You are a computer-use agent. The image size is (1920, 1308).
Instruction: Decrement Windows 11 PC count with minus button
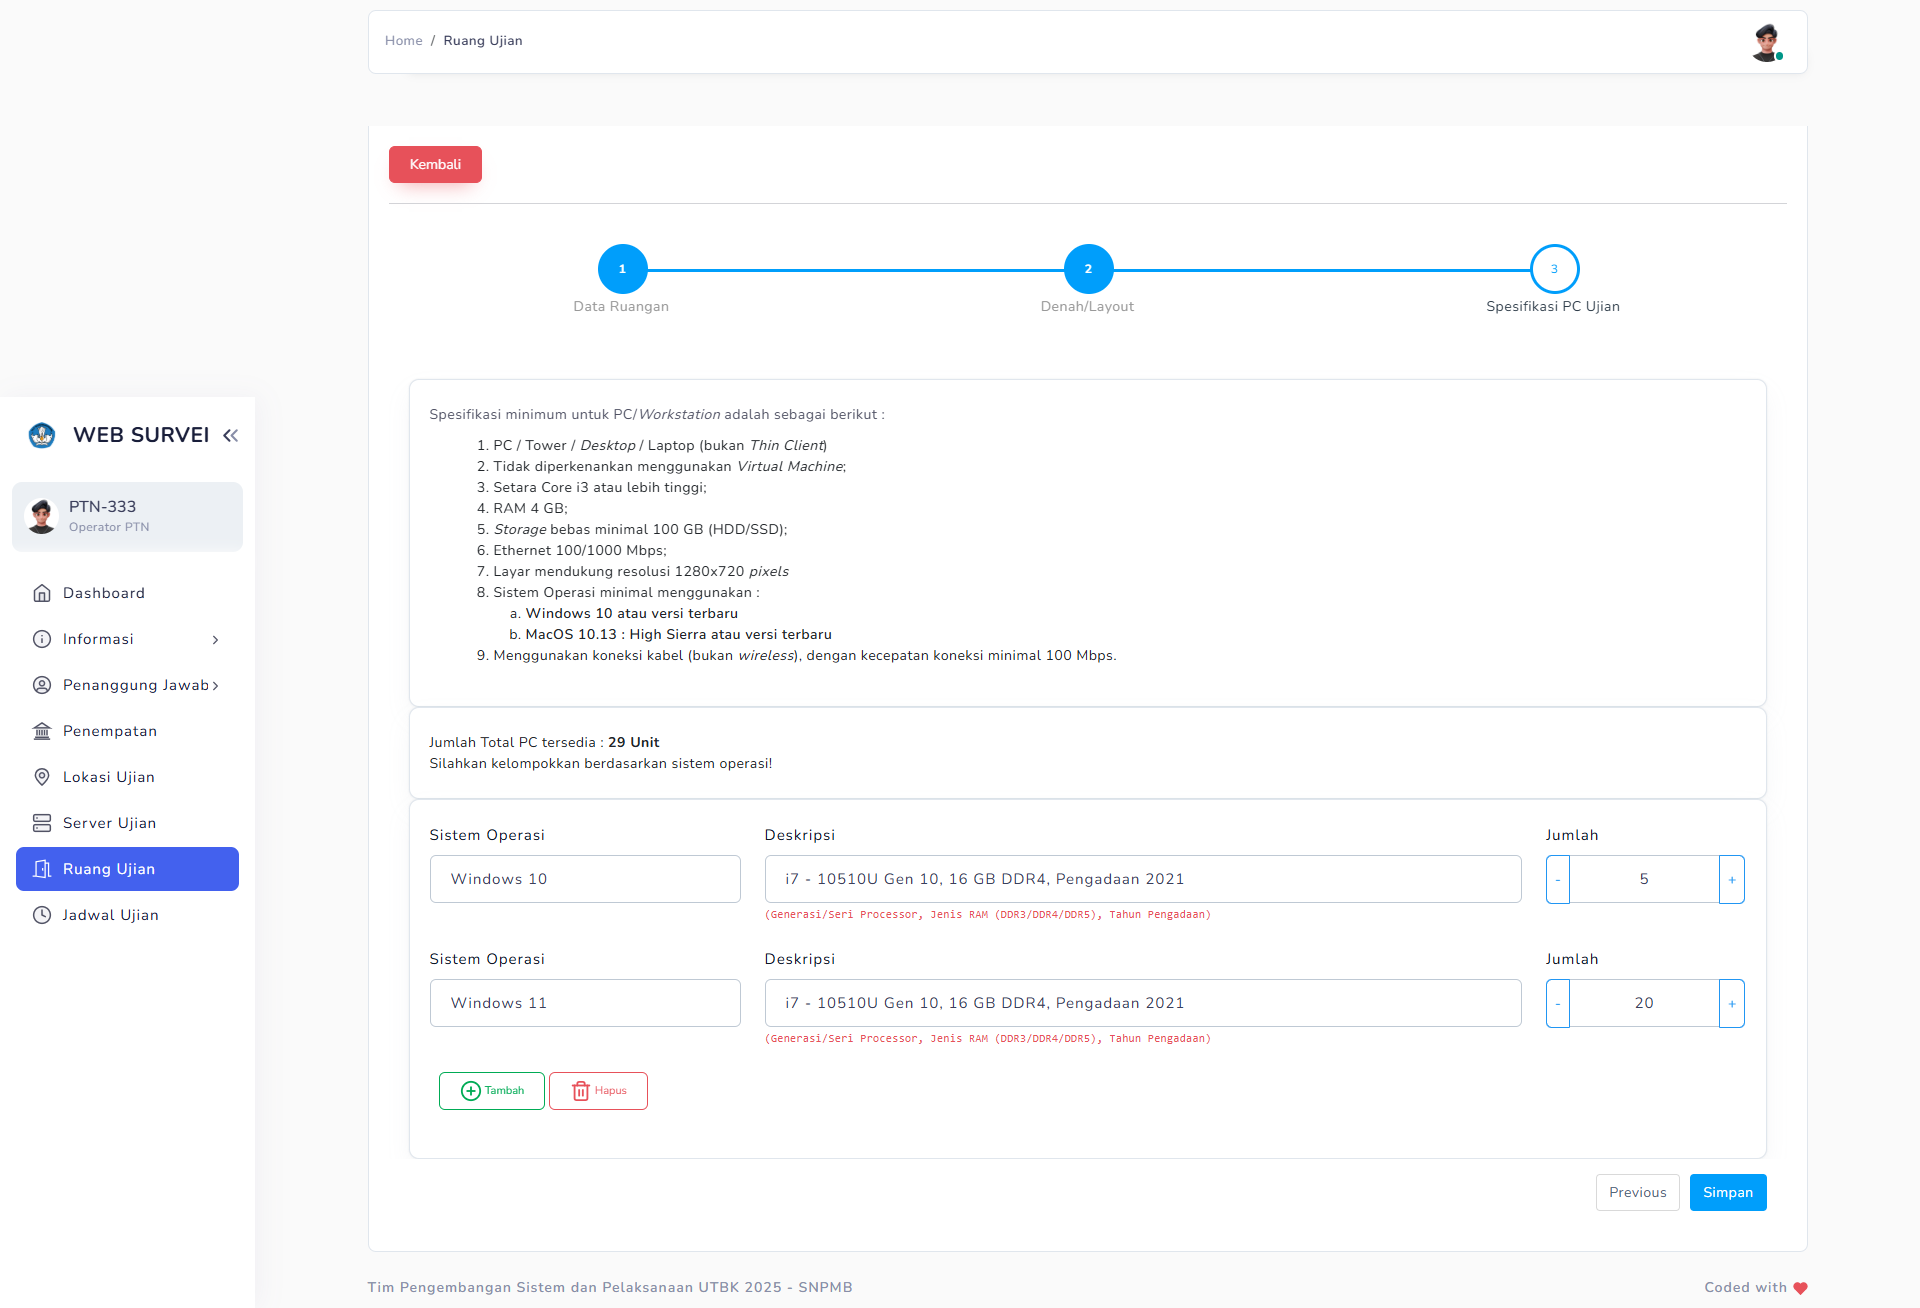(1557, 1003)
